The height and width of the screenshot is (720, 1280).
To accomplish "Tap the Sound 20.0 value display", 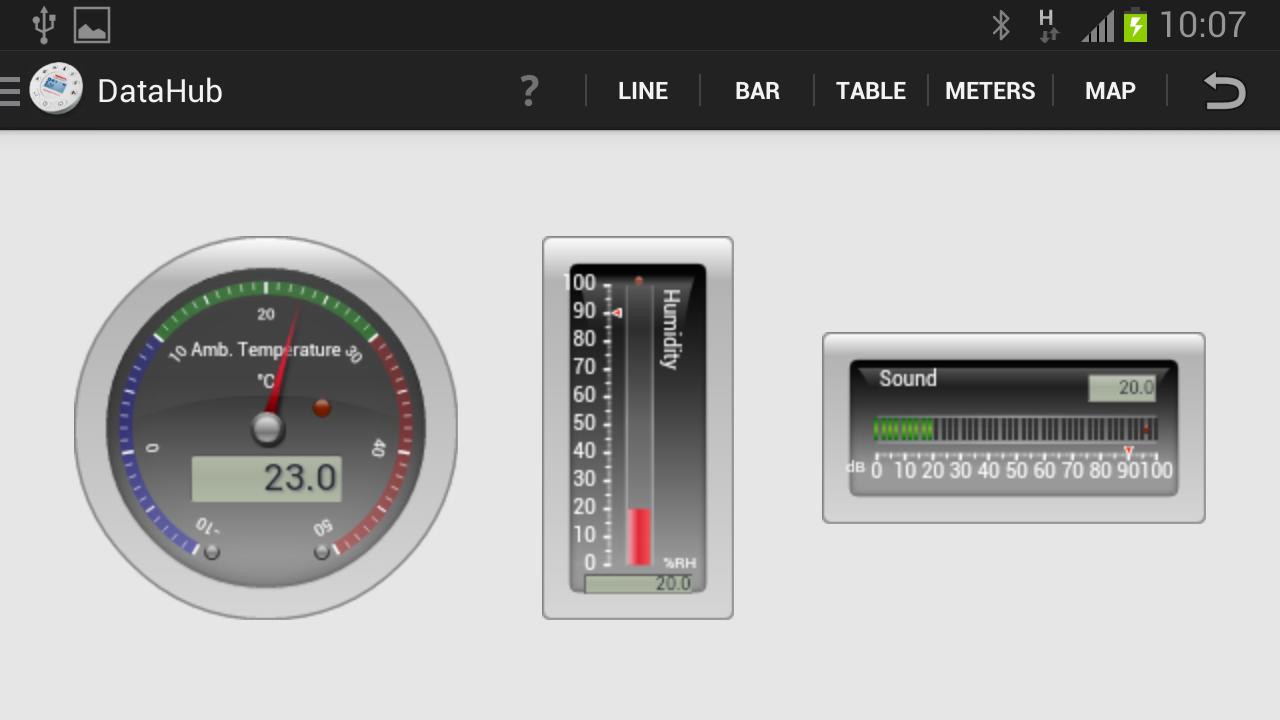I will point(1122,388).
